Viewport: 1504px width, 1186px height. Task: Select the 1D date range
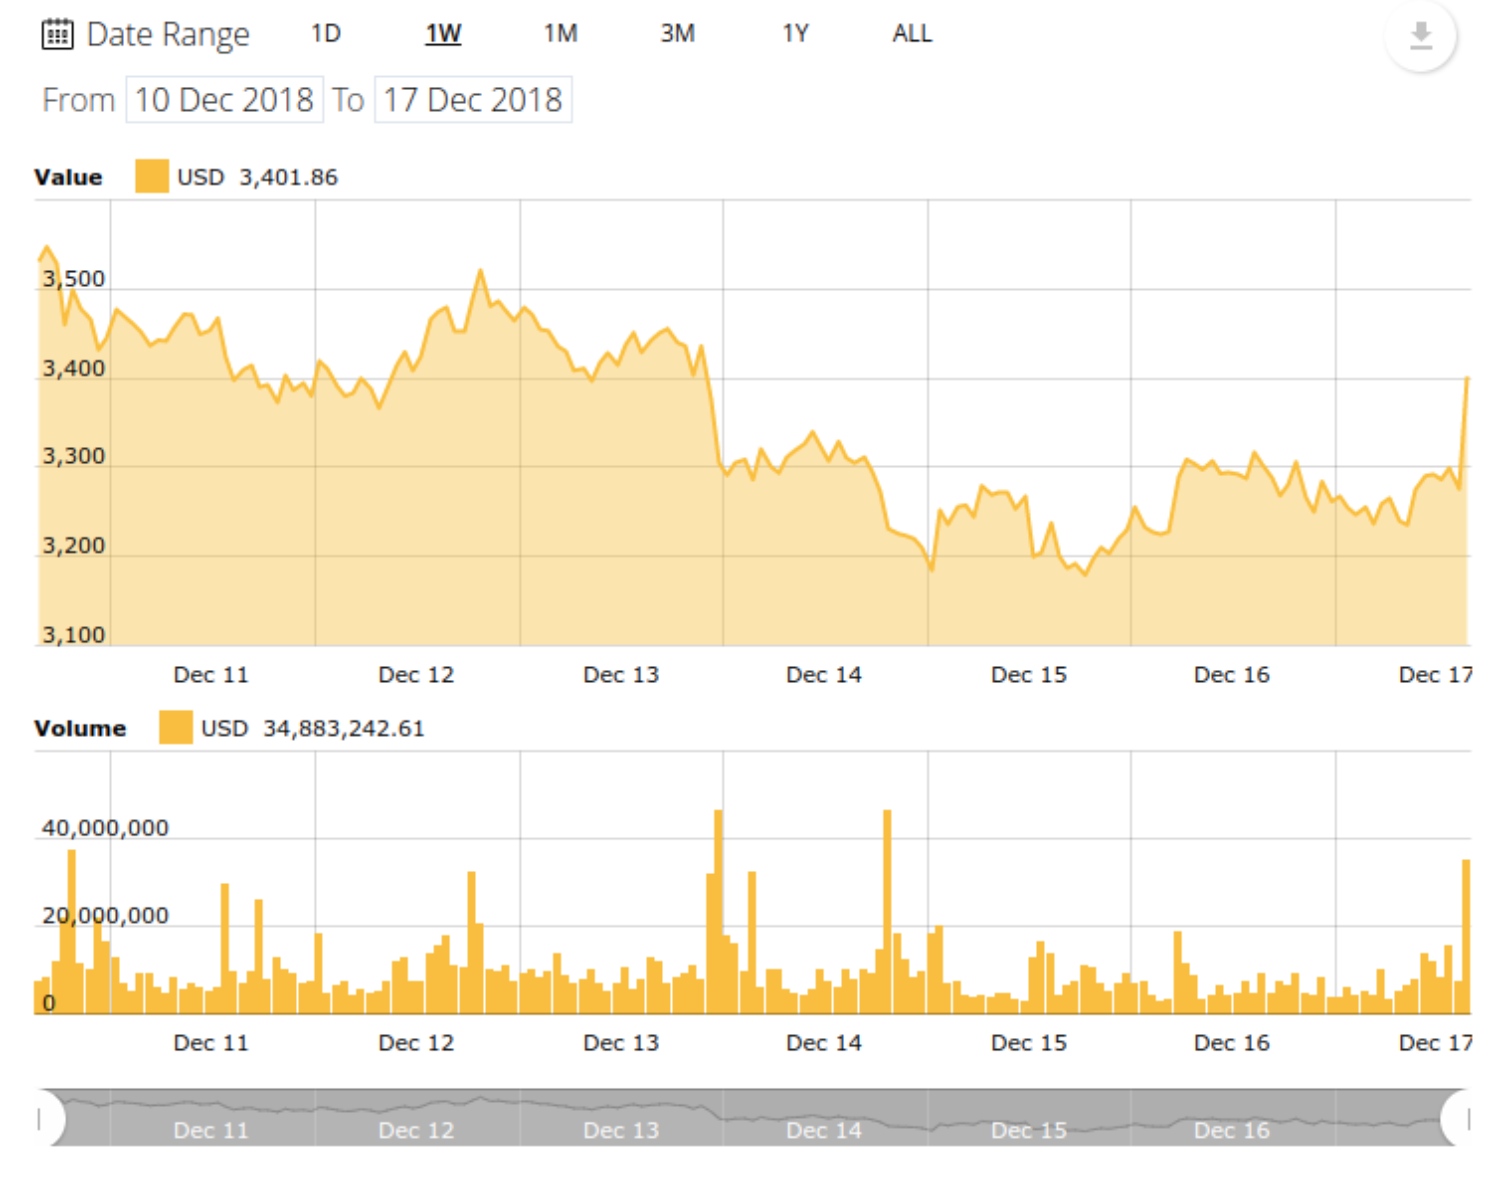point(325,34)
